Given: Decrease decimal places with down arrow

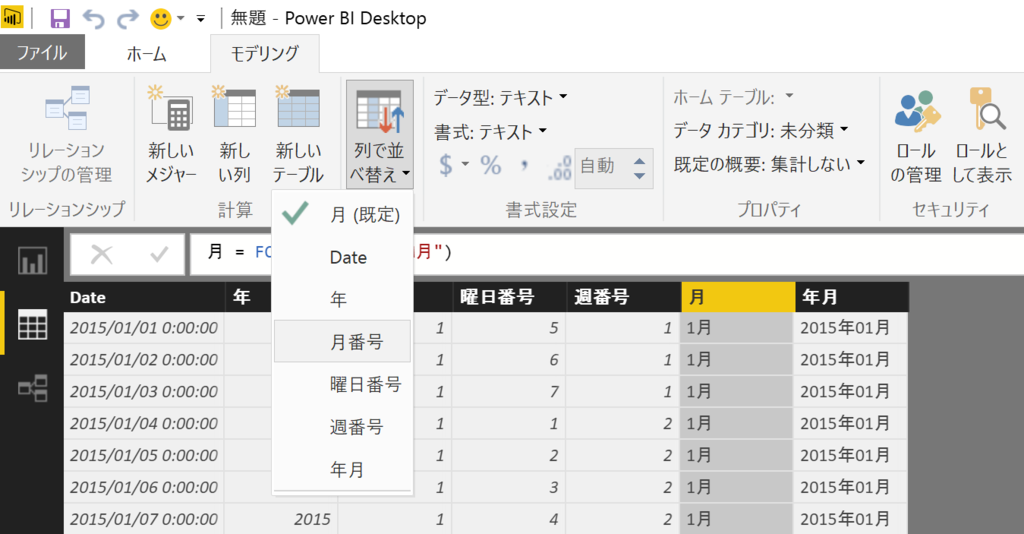Looking at the screenshot, I should [x=639, y=176].
